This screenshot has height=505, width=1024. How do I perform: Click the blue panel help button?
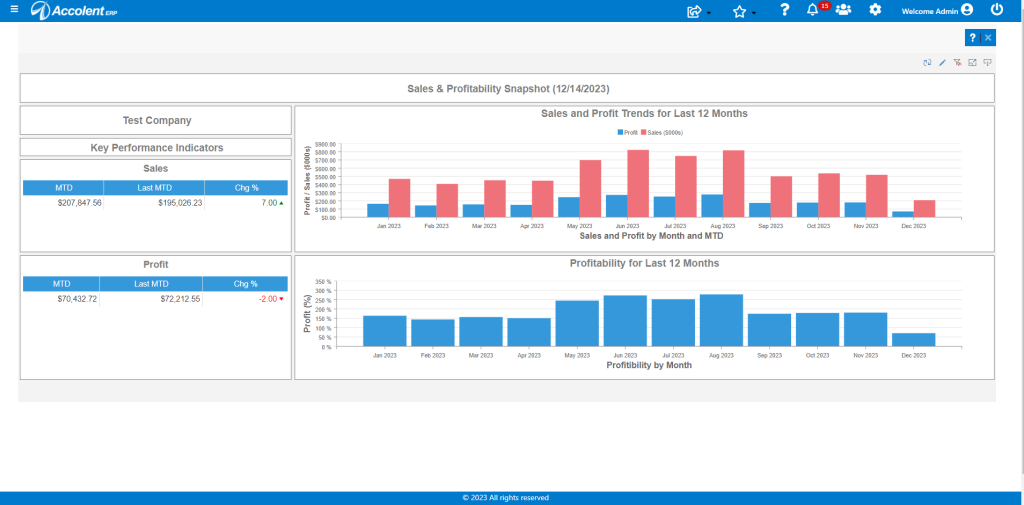tap(972, 38)
